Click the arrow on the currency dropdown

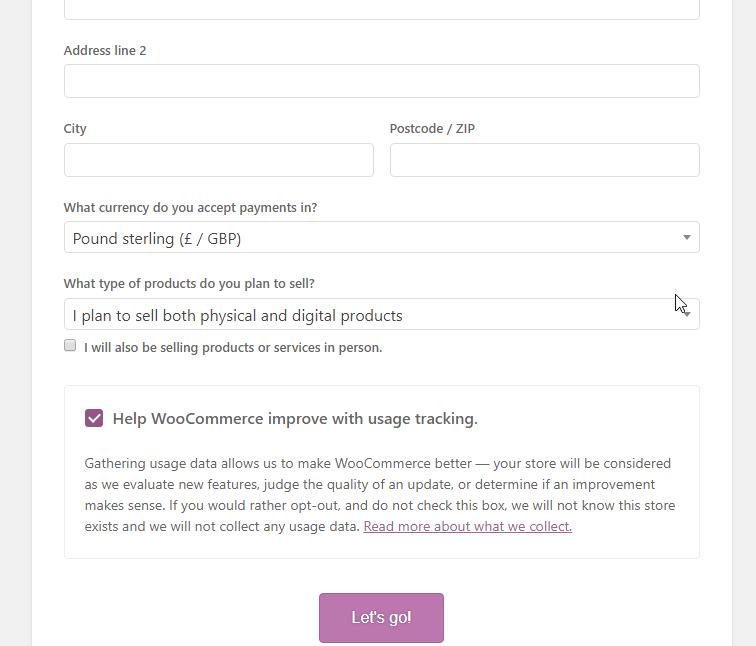point(687,237)
